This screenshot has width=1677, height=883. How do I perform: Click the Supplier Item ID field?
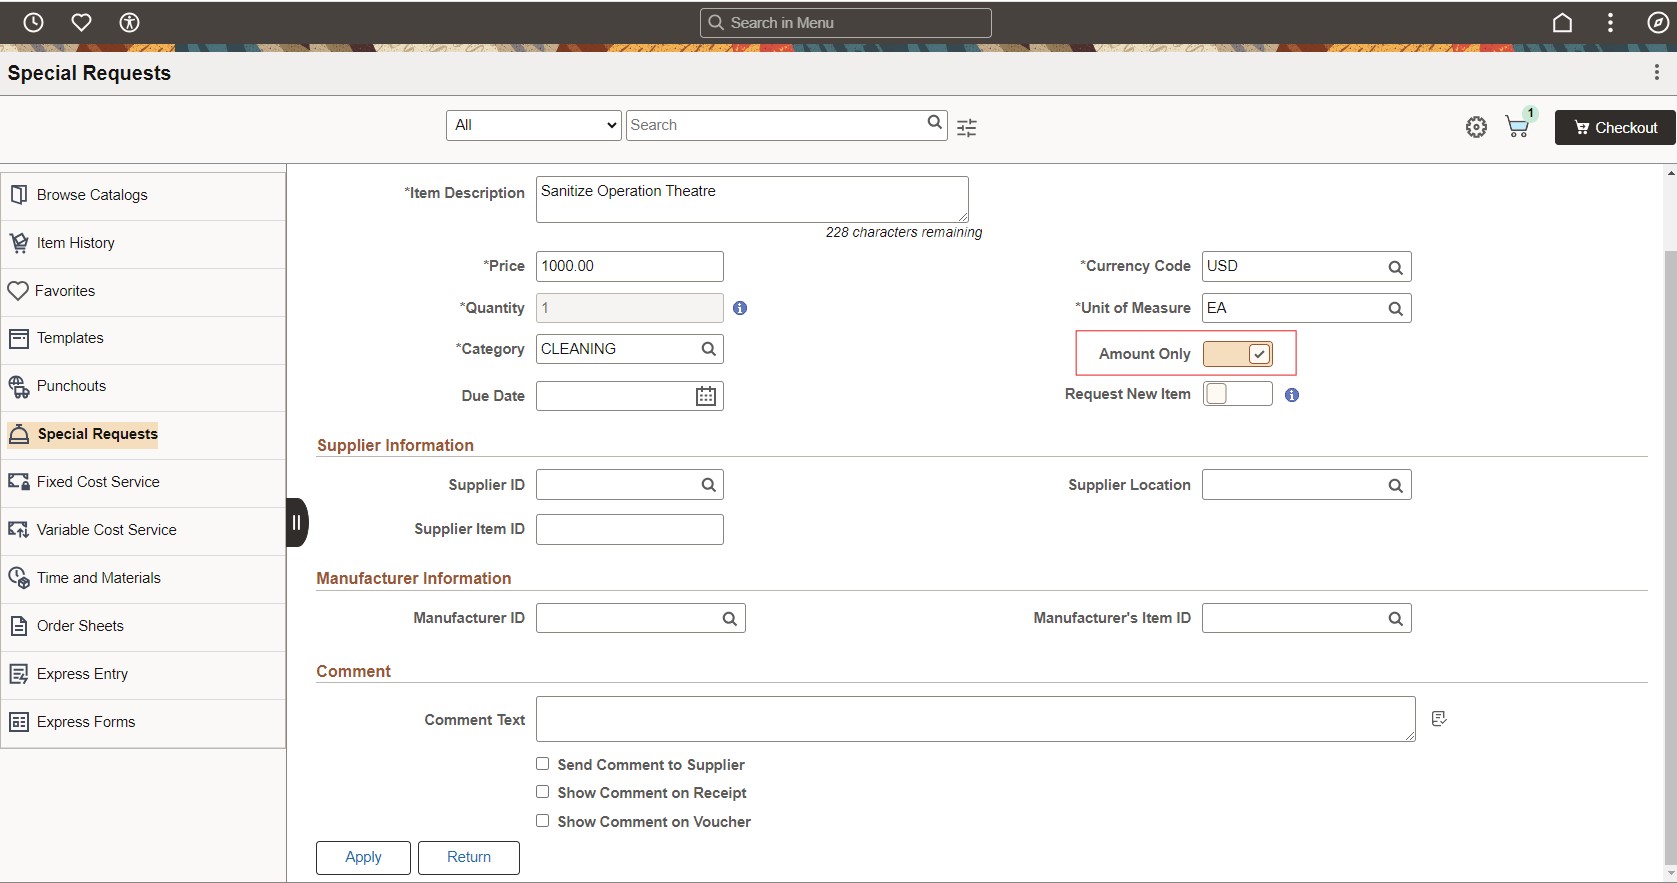pyautogui.click(x=629, y=529)
